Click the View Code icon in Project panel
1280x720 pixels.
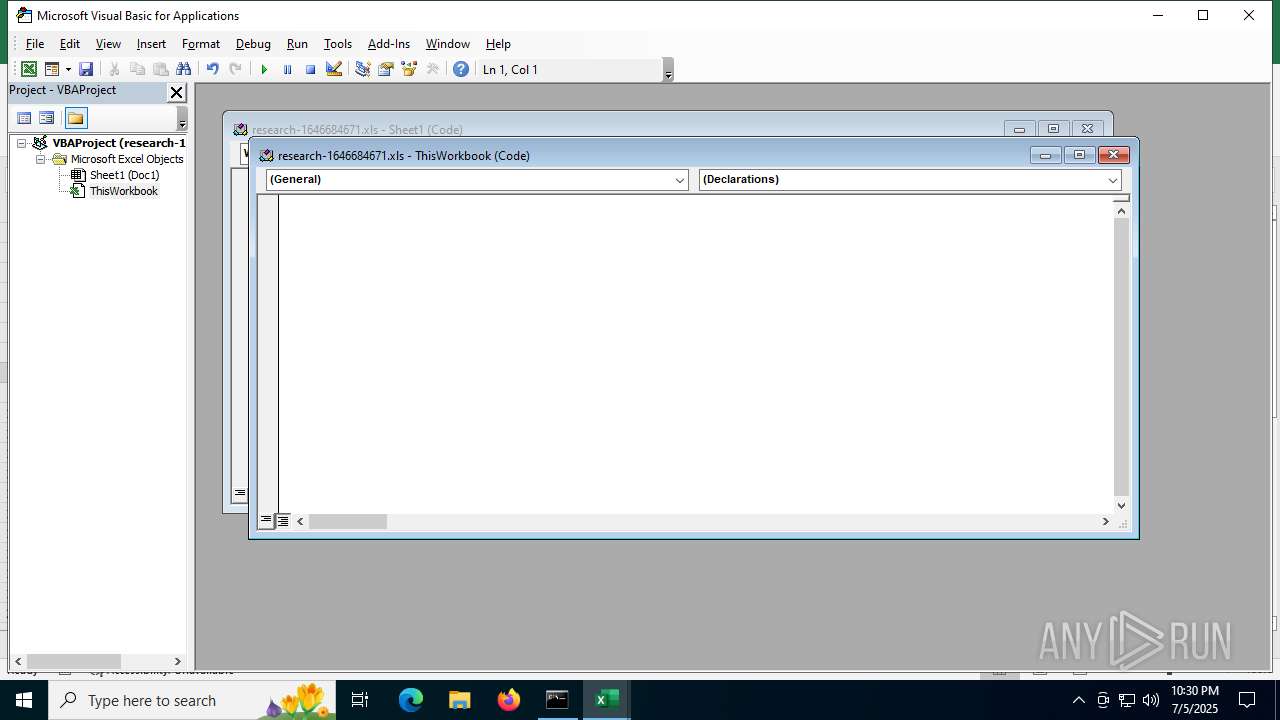(24, 118)
